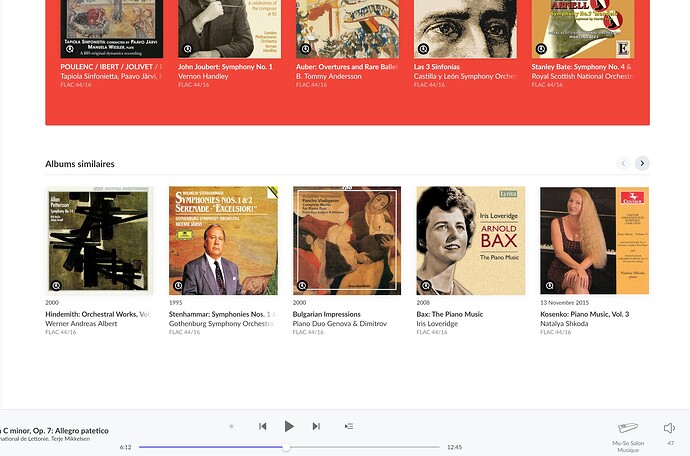The height and width of the screenshot is (456, 690).
Task: Click the volume speaker icon
Action: click(669, 428)
